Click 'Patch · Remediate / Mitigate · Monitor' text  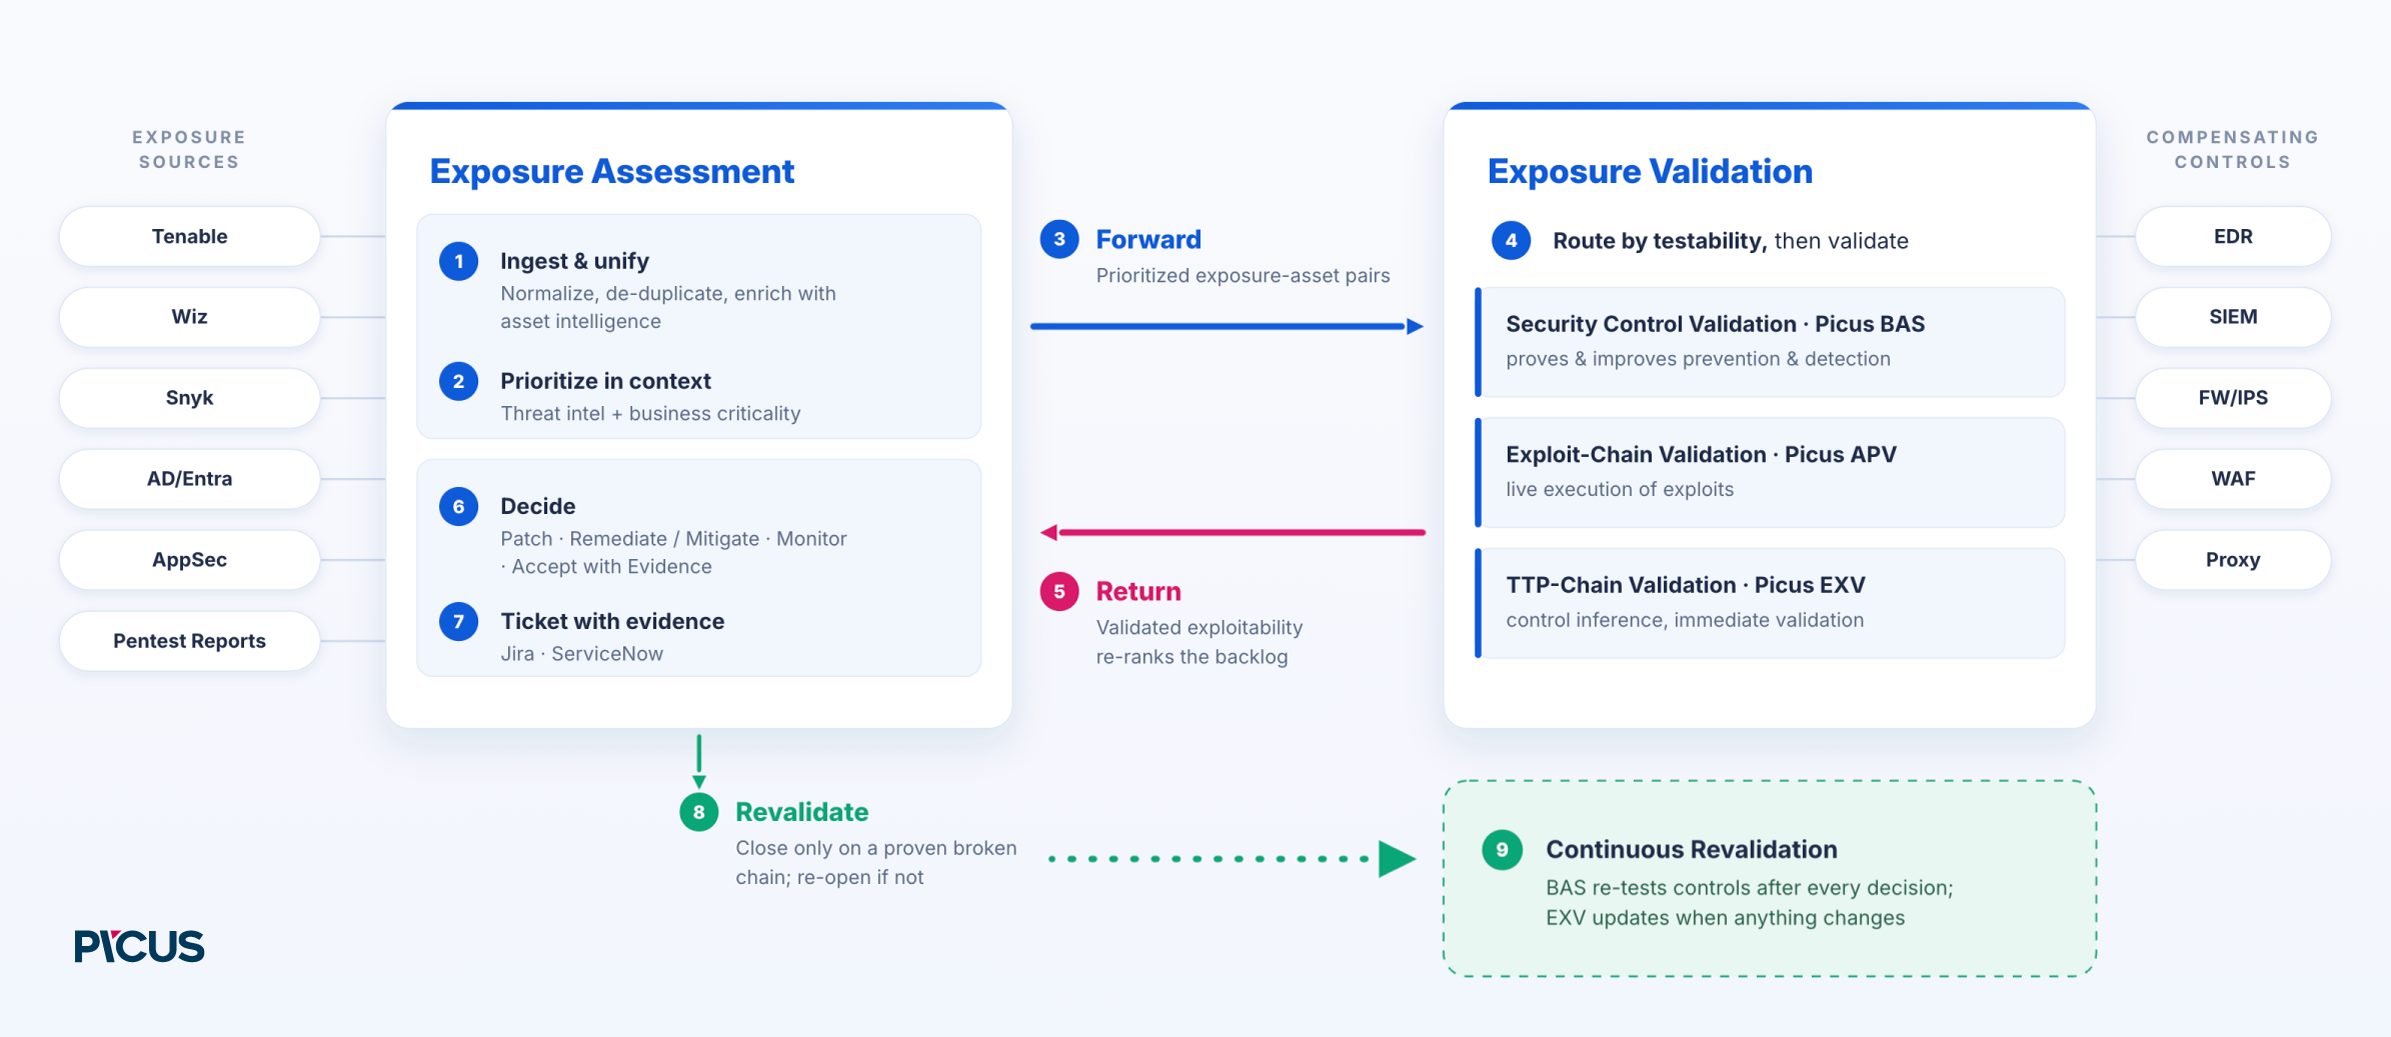(674, 538)
